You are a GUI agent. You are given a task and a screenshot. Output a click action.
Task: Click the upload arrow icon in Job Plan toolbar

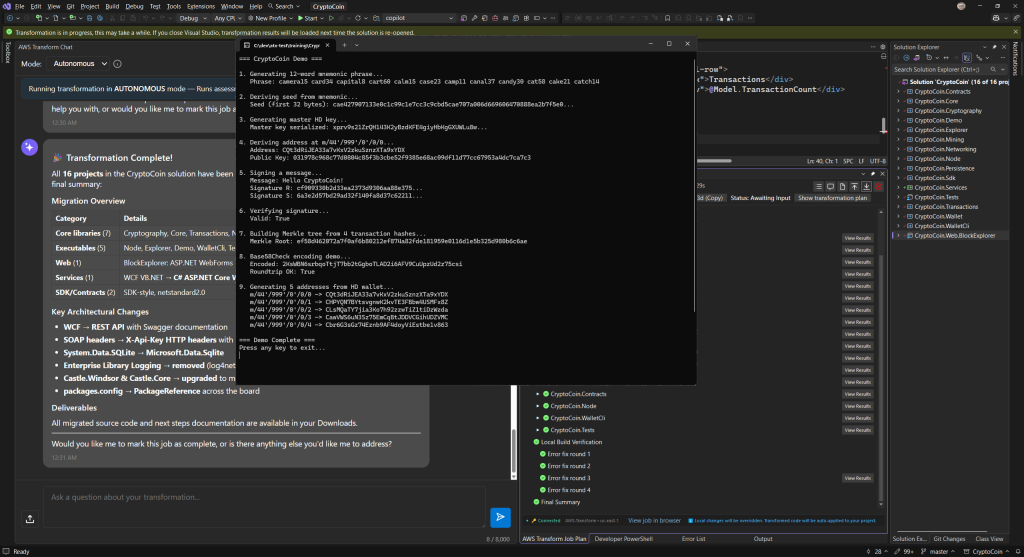[854, 187]
